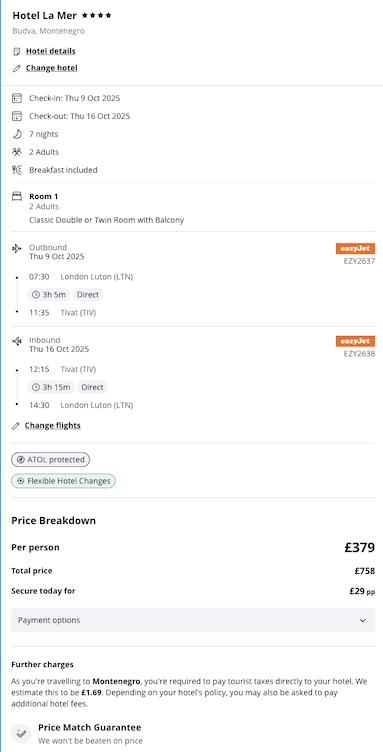Click the Change hotel link

(x=51, y=68)
